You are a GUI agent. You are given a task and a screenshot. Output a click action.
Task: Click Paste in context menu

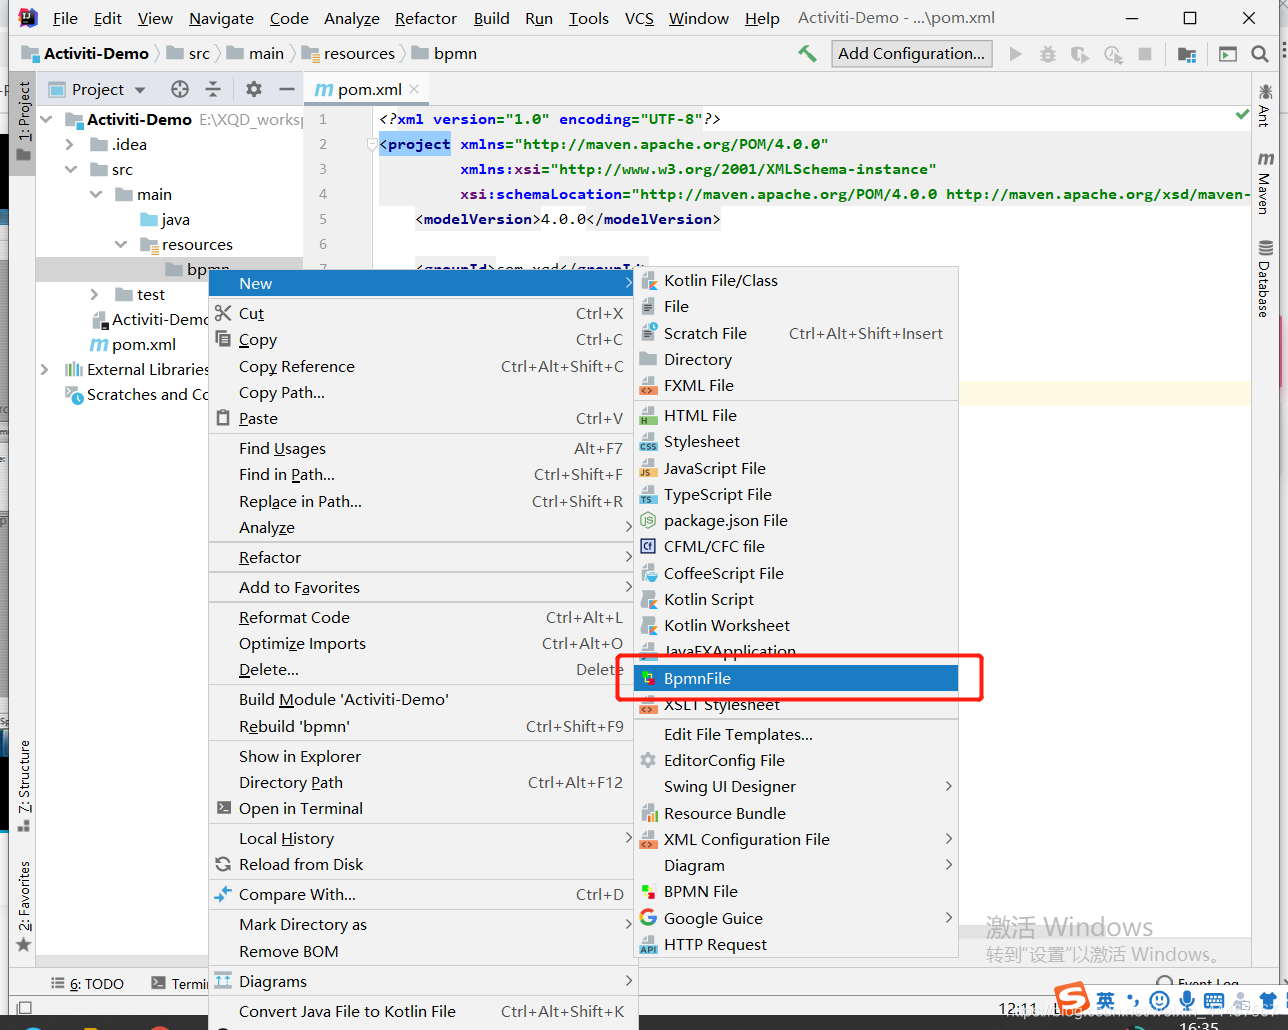point(421,418)
